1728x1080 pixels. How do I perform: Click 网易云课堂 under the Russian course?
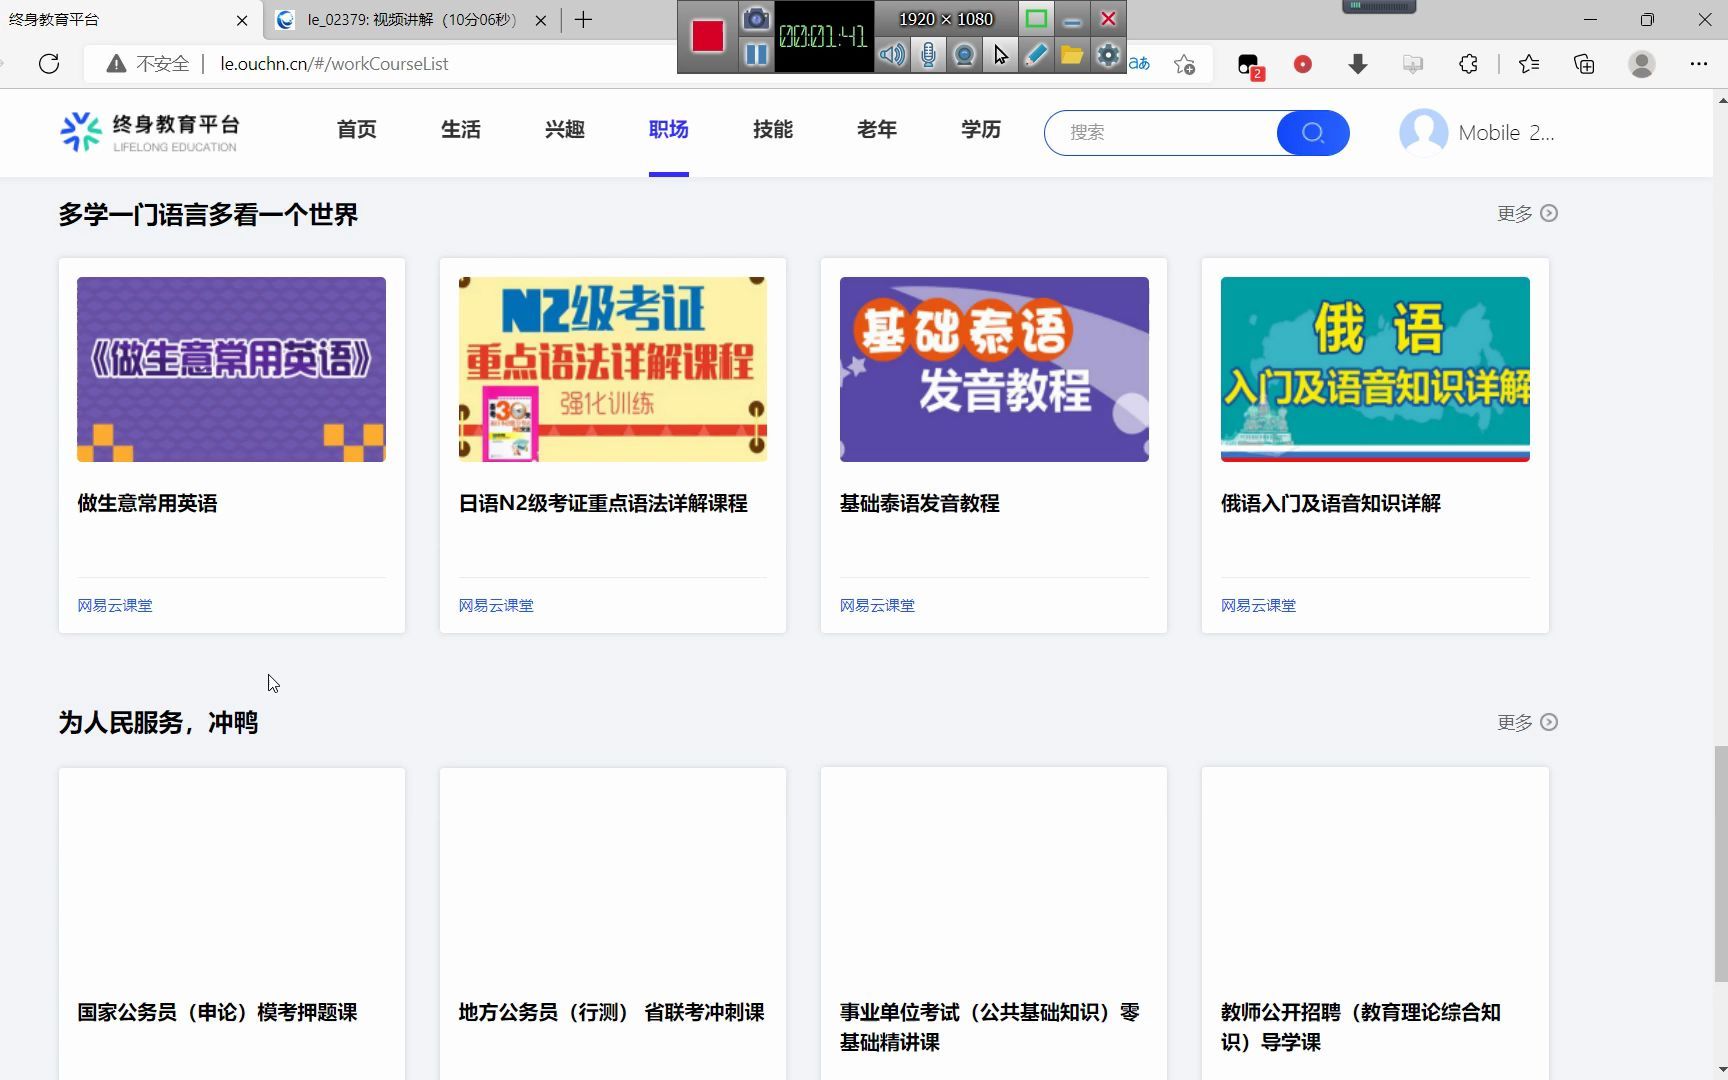[x=1258, y=605]
